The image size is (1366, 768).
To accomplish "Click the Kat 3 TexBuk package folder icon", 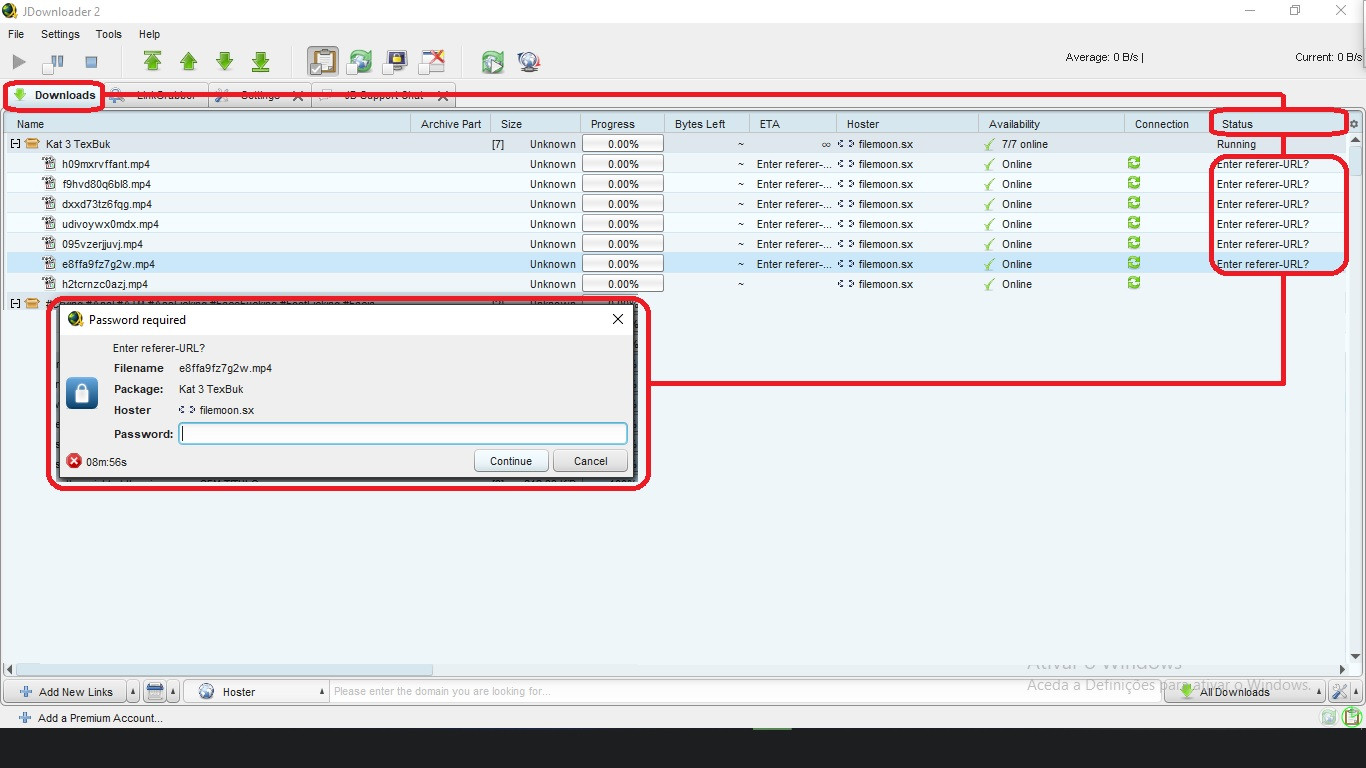I will click(x=32, y=144).
